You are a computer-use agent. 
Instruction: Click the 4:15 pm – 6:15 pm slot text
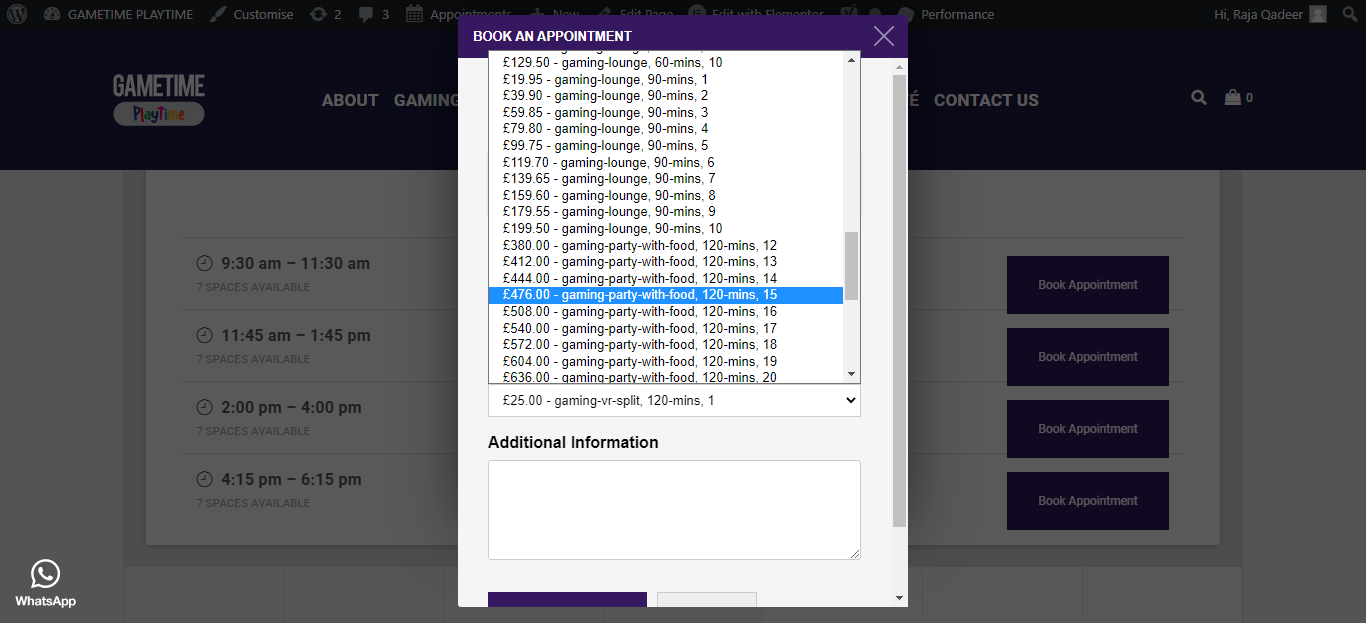pos(291,480)
